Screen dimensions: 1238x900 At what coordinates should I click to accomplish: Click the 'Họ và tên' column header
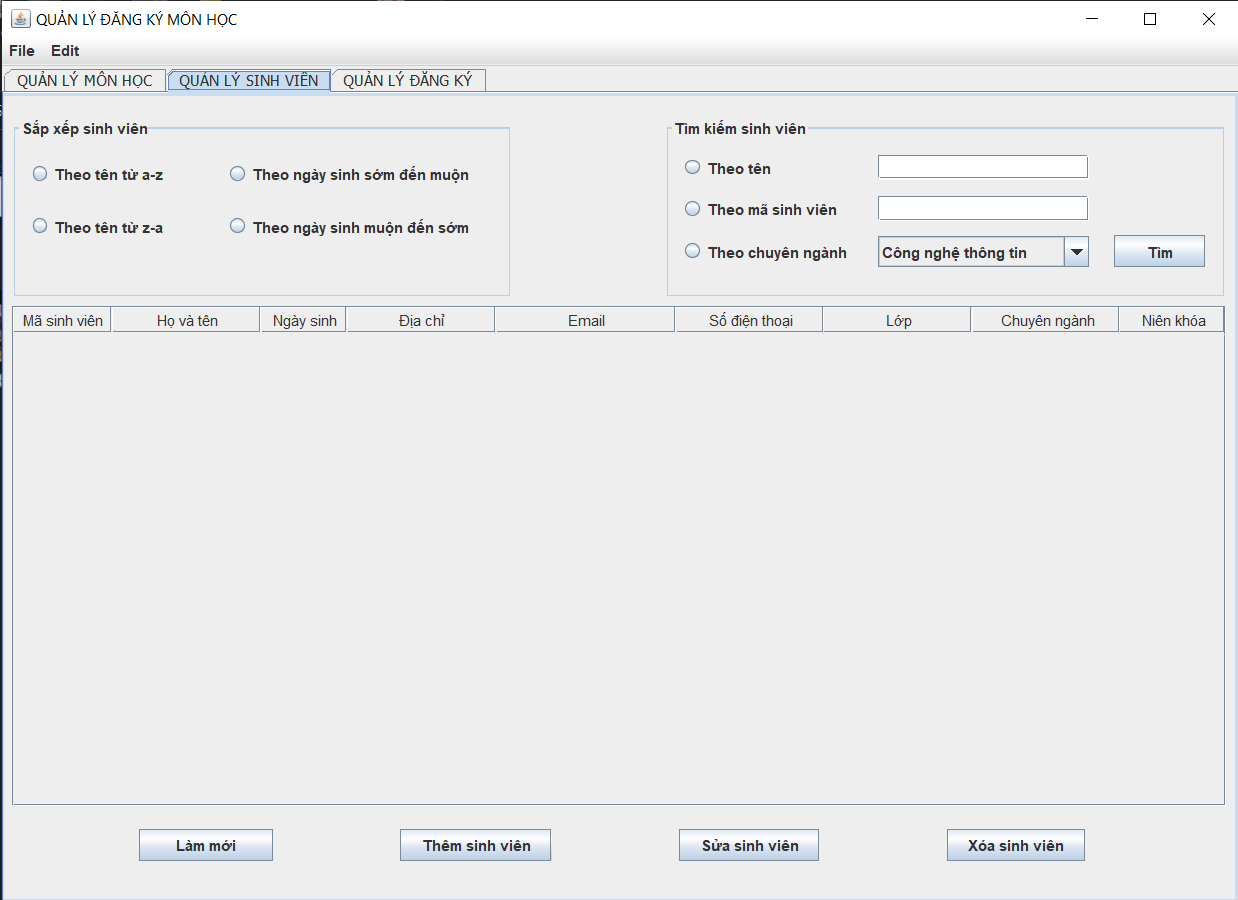coord(186,320)
